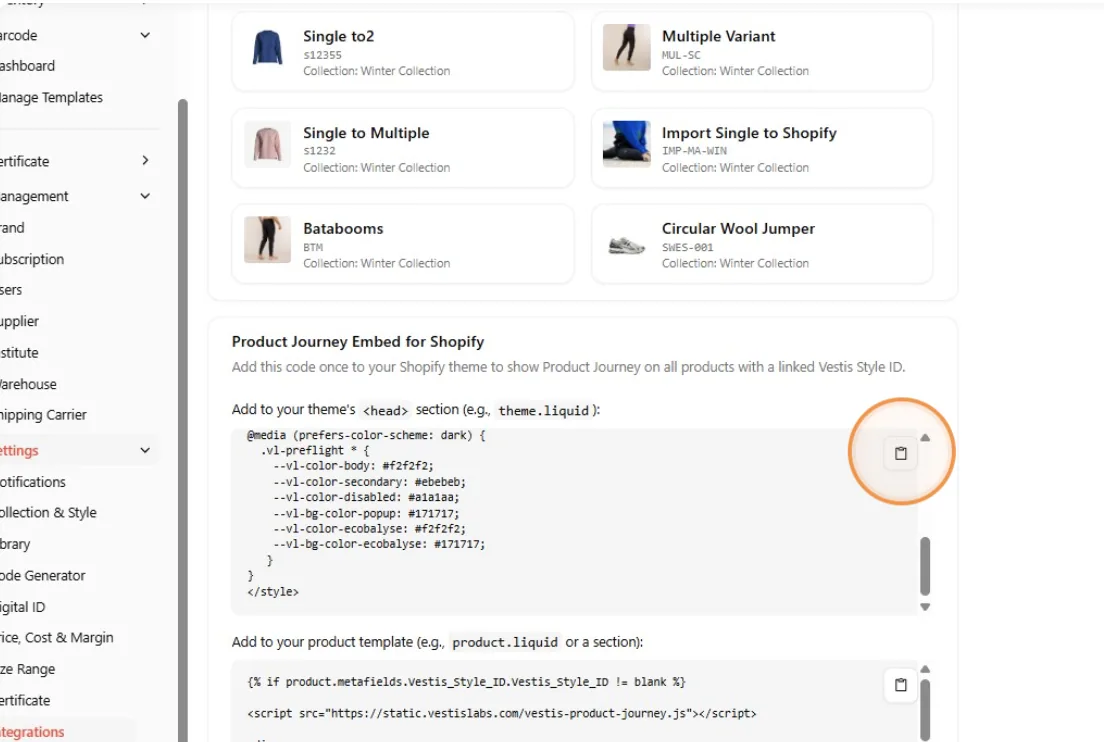Screen dimensions: 1104x742
Task: Select the Circular Wool Jumper title
Action: 738,228
